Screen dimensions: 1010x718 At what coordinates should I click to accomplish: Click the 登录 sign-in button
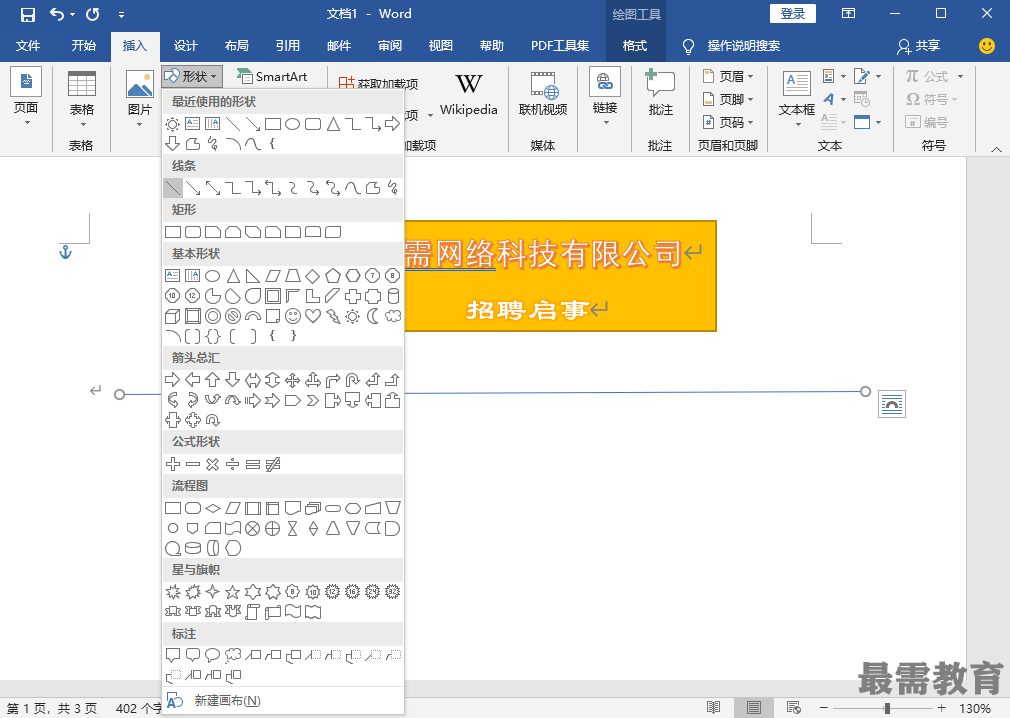(792, 14)
